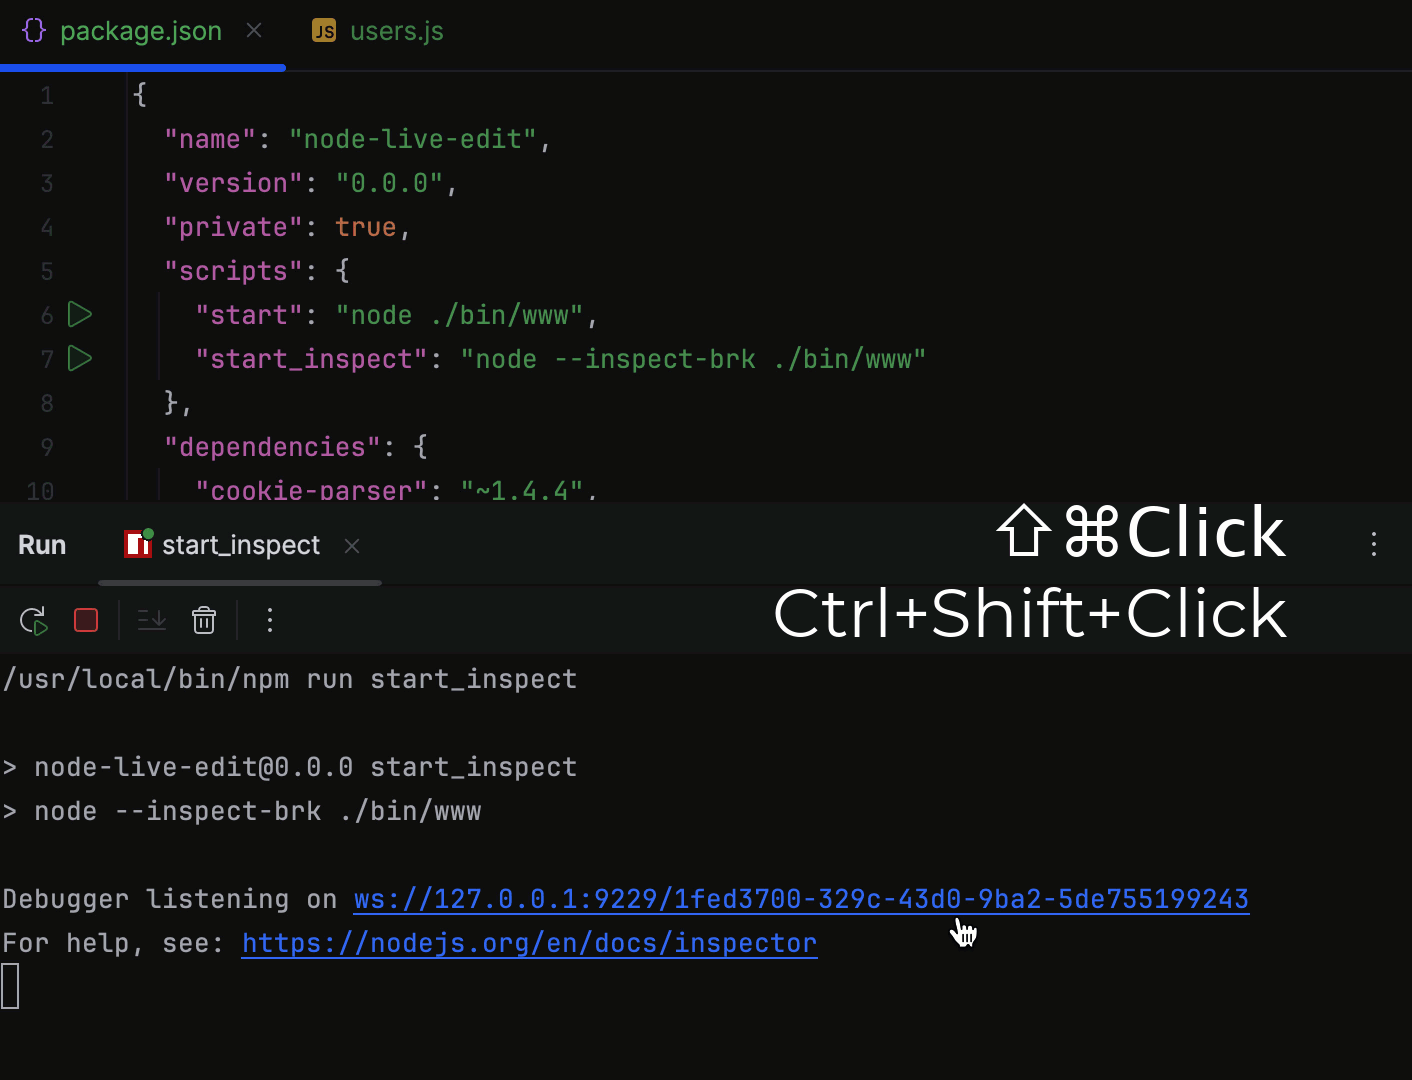
Task: Switch to the users.js tab
Action: pyautogui.click(x=396, y=31)
